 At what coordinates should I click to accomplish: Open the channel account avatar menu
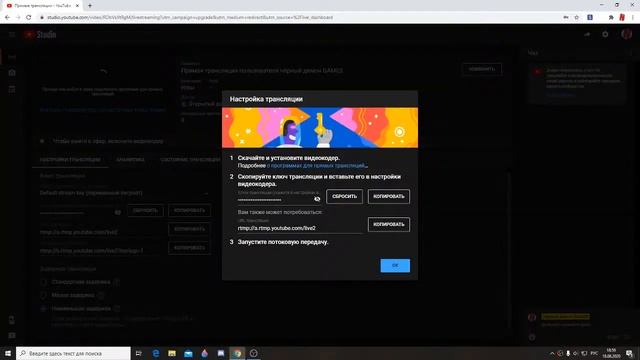point(627,35)
